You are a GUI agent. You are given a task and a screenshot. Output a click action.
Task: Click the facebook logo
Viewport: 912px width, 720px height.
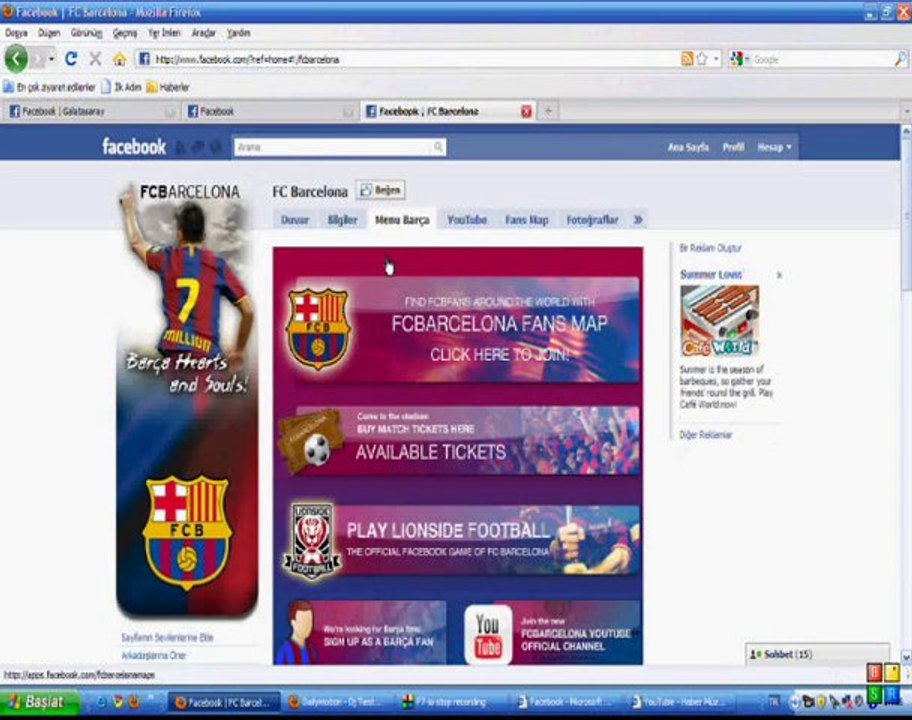tap(134, 147)
